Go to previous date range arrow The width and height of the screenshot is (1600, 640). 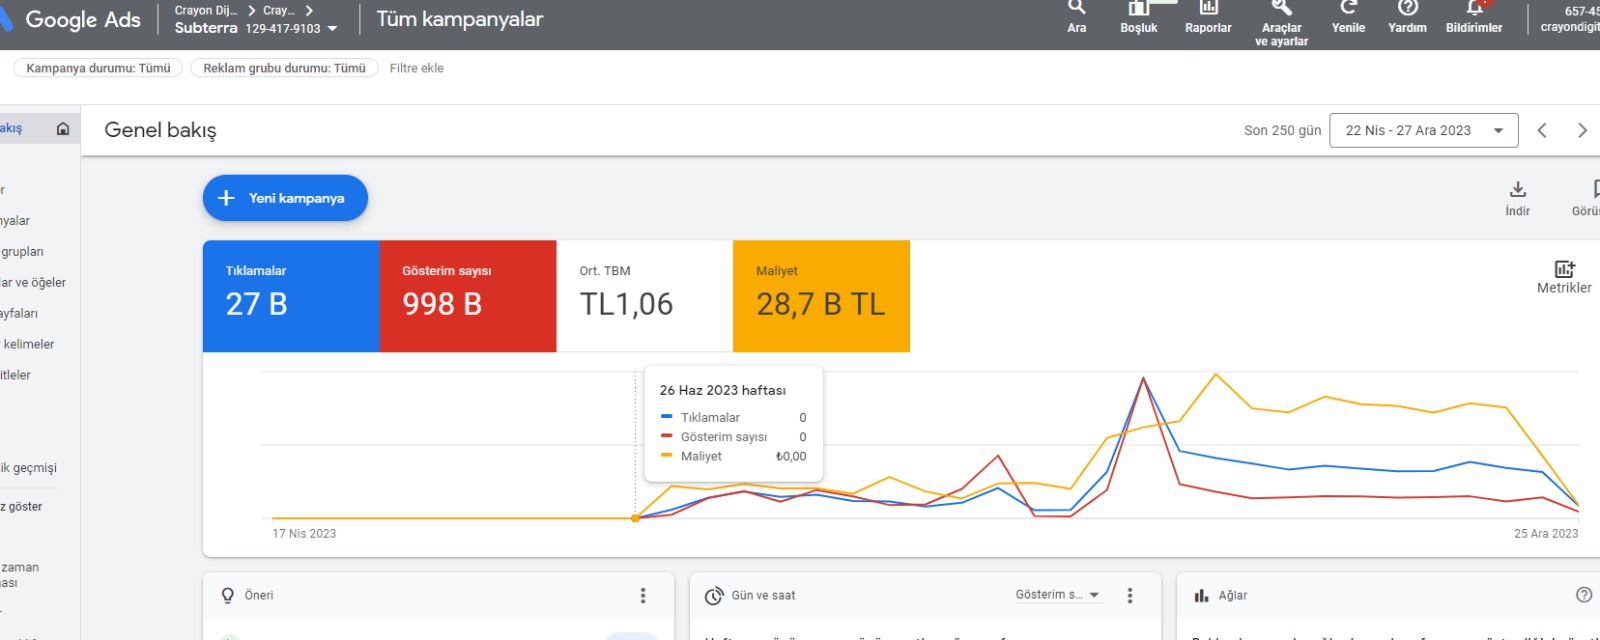[1542, 130]
